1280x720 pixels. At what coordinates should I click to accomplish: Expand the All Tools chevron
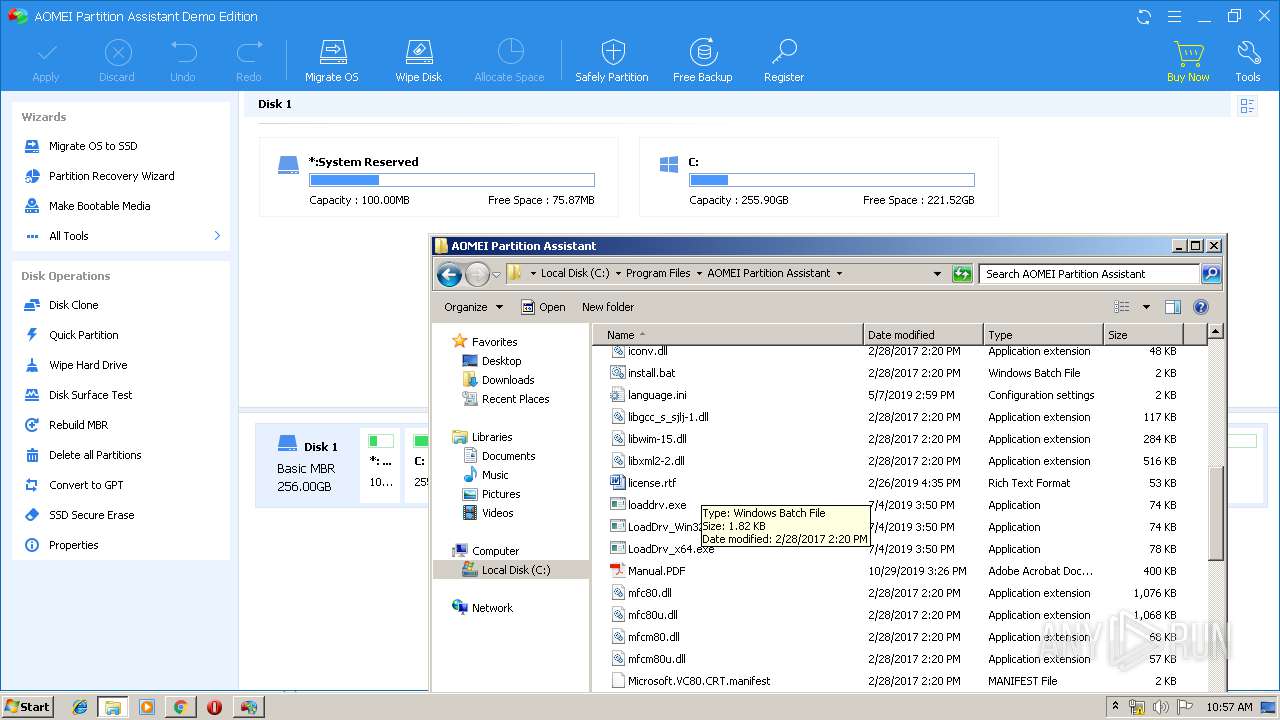tap(217, 236)
